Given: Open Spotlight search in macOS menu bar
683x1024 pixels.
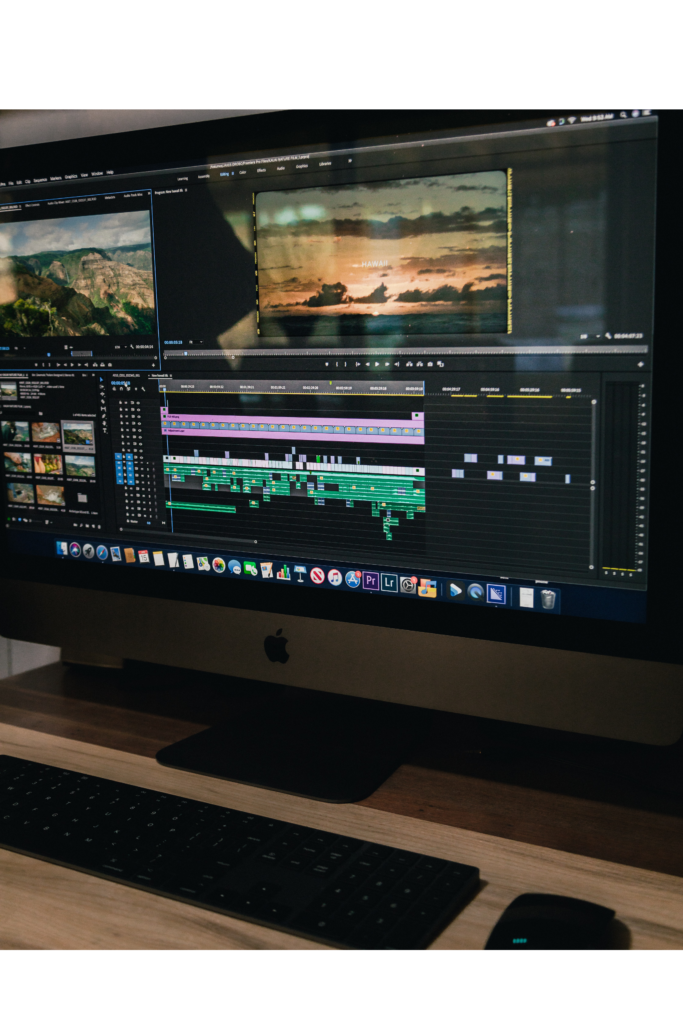Looking at the screenshot, I should tap(624, 115).
